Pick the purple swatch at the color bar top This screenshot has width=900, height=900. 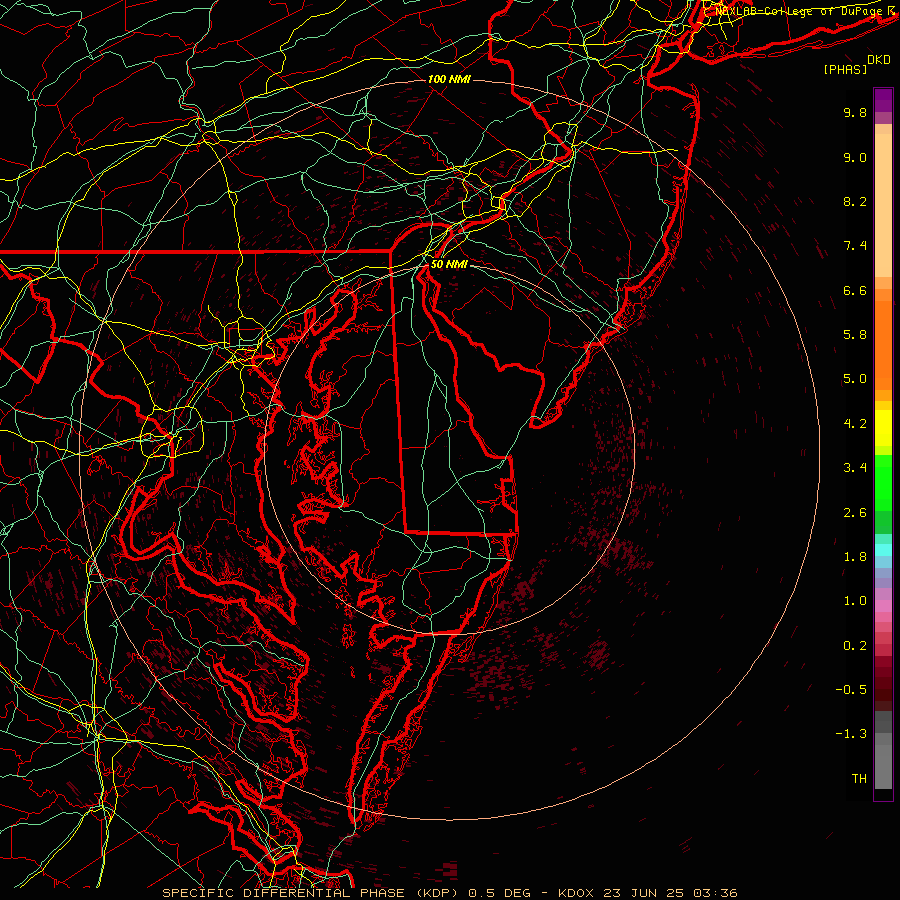coord(883,100)
